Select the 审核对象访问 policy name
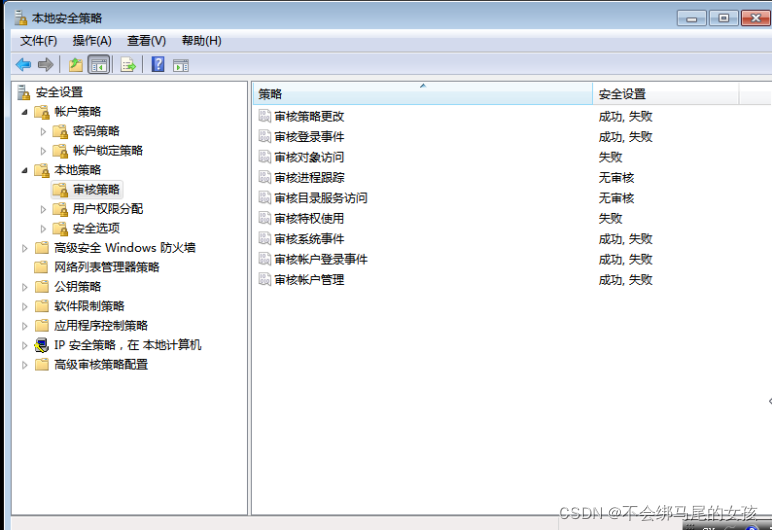The image size is (773, 531). 309,157
